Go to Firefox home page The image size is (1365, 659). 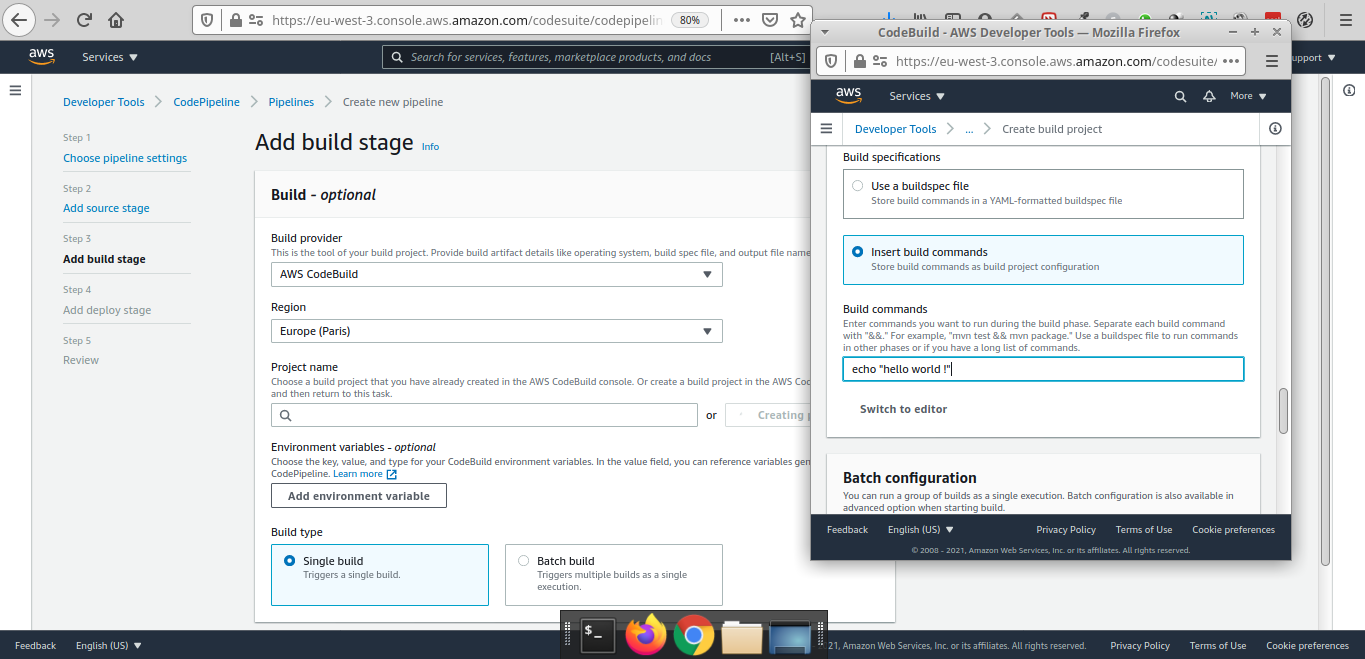[x=116, y=20]
